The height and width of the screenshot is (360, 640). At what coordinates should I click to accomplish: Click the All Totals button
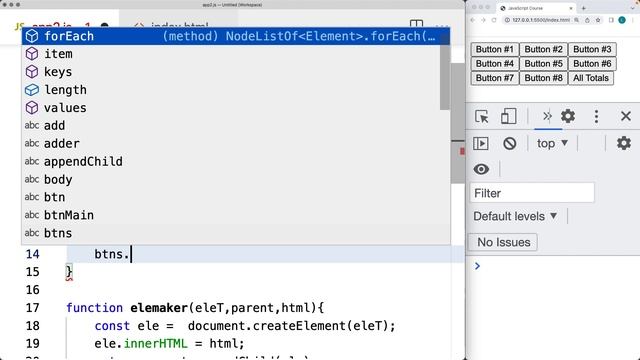point(591,78)
